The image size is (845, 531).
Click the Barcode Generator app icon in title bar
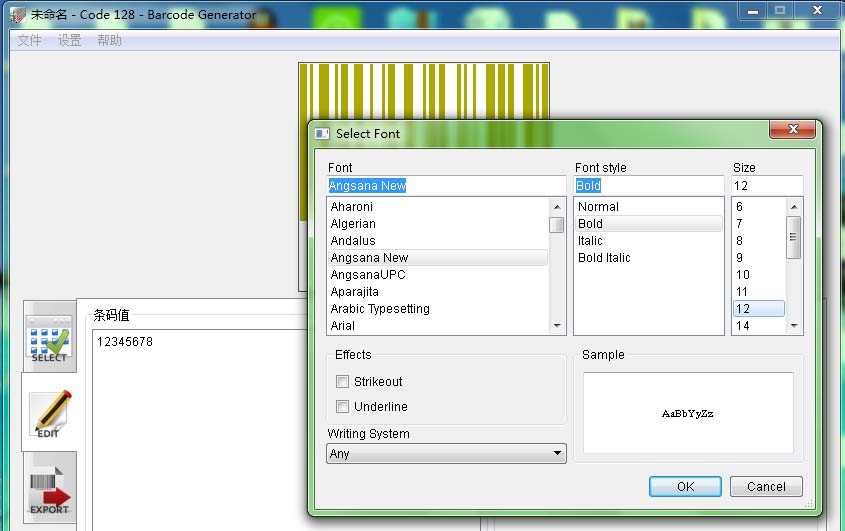[18, 15]
